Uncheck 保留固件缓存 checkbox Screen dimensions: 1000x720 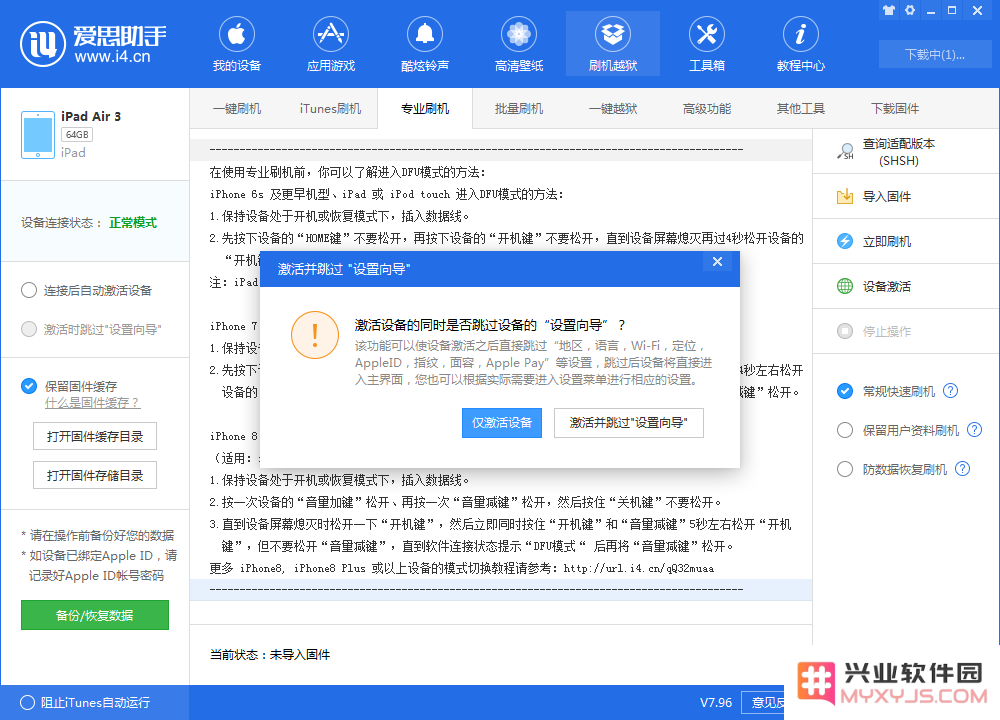[29, 386]
